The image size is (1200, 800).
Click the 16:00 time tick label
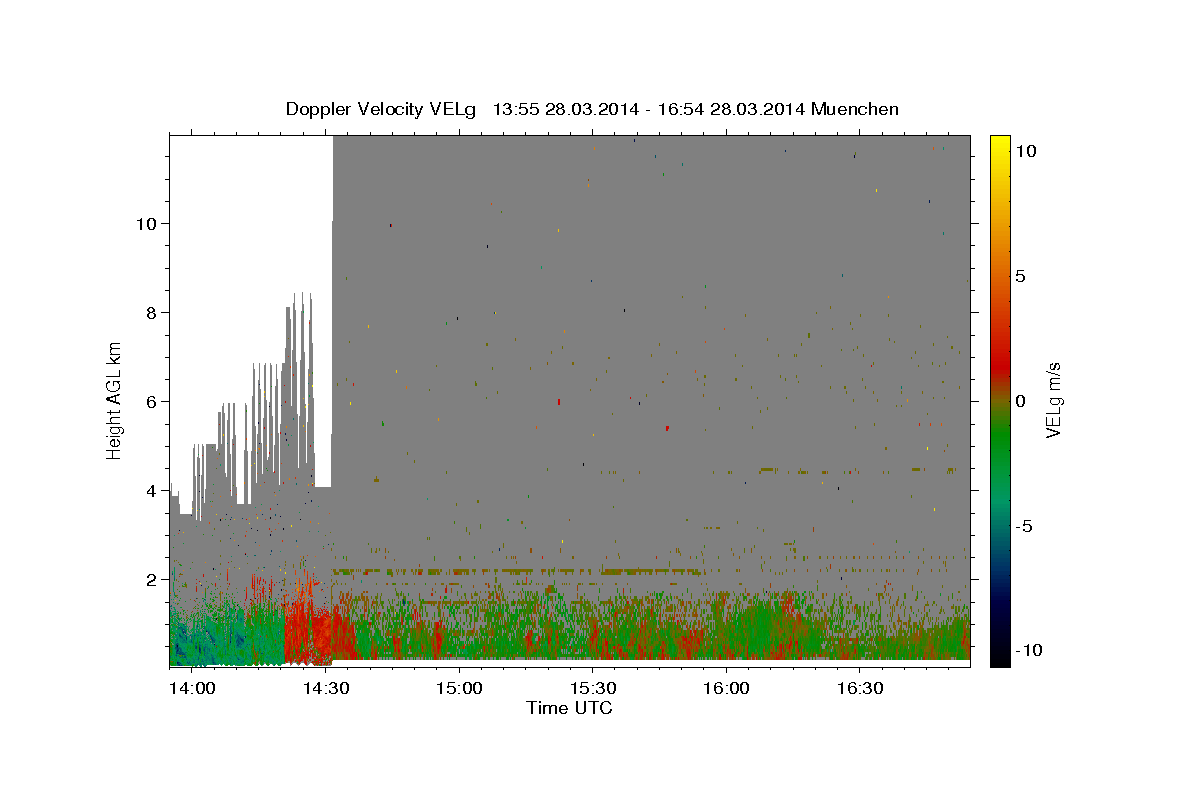tap(725, 688)
